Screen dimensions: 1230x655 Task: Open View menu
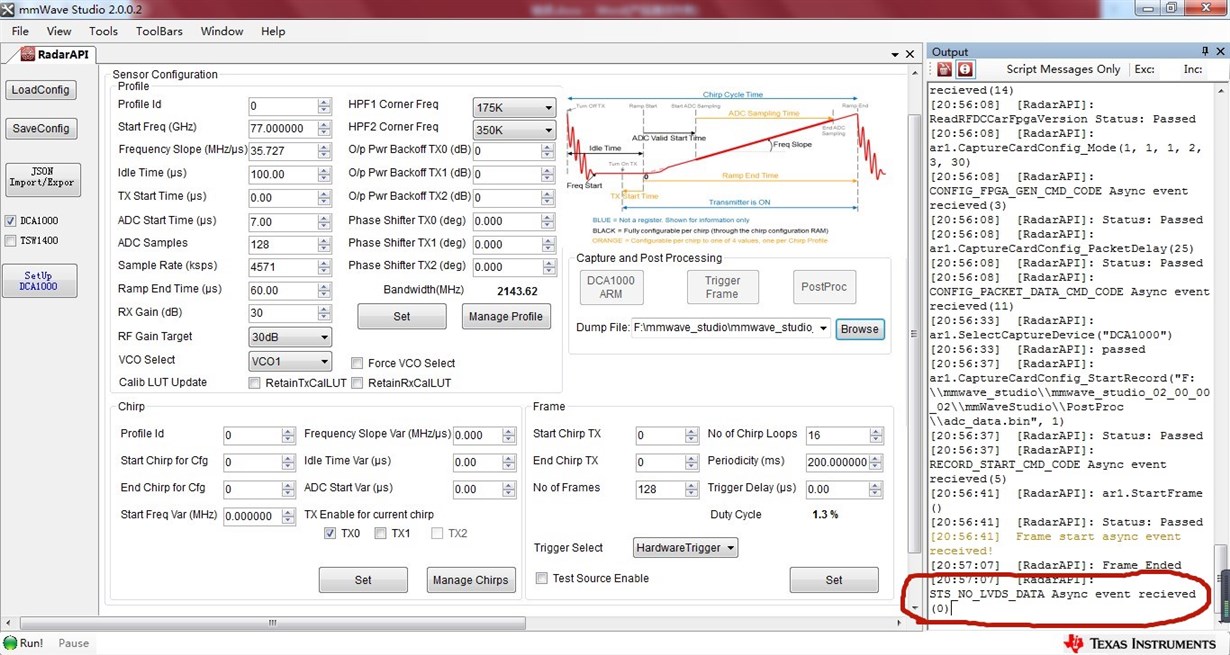click(59, 31)
